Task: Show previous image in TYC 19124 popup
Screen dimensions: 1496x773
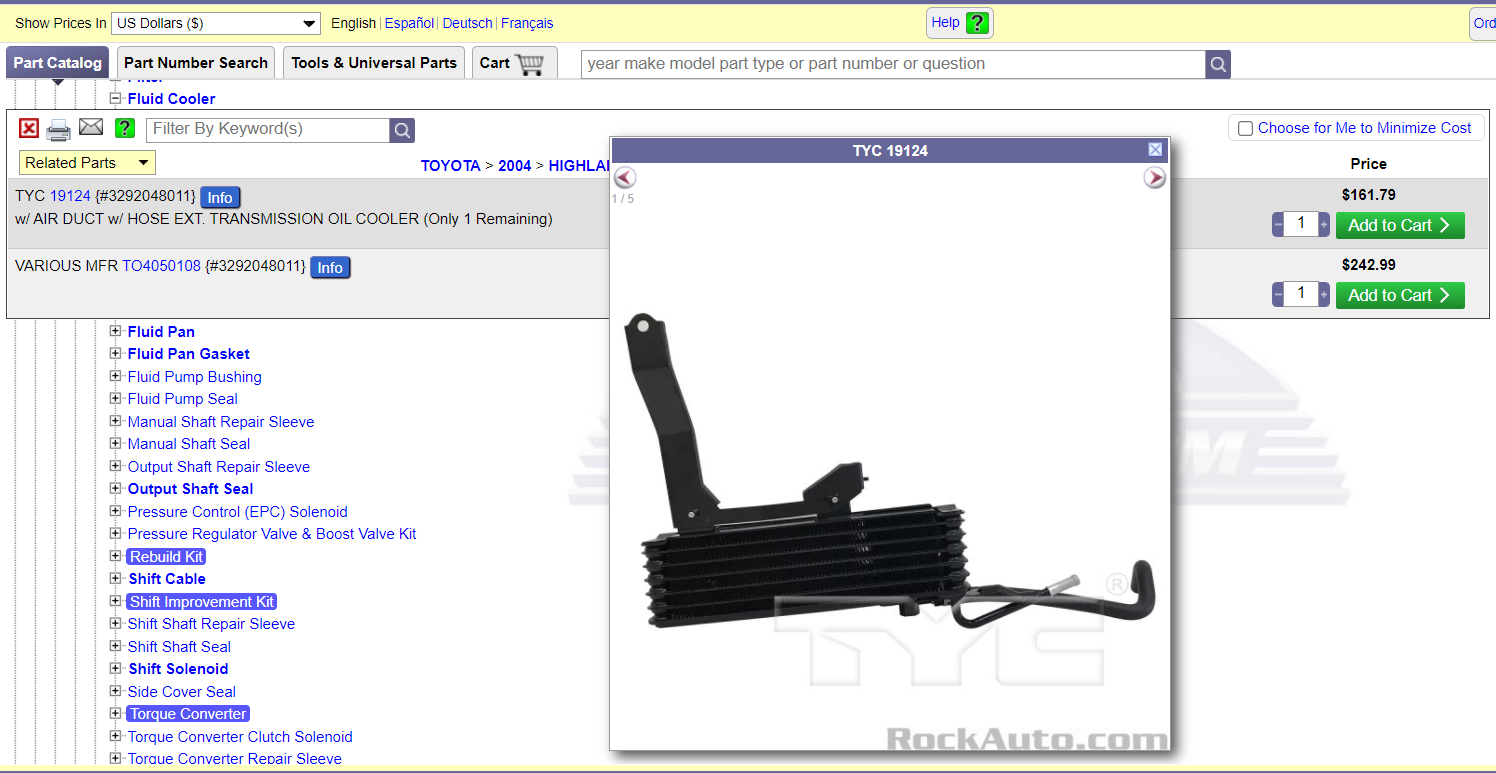Action: pos(625,178)
